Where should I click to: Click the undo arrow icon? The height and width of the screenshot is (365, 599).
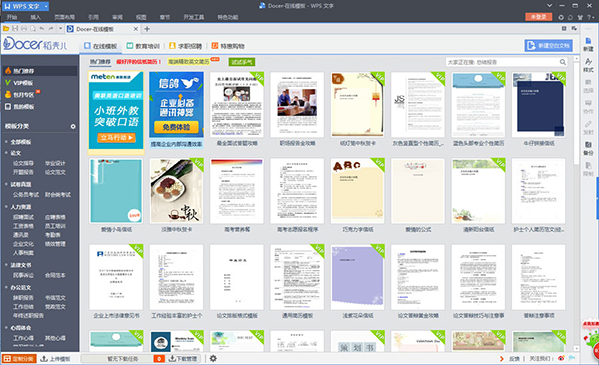point(42,29)
